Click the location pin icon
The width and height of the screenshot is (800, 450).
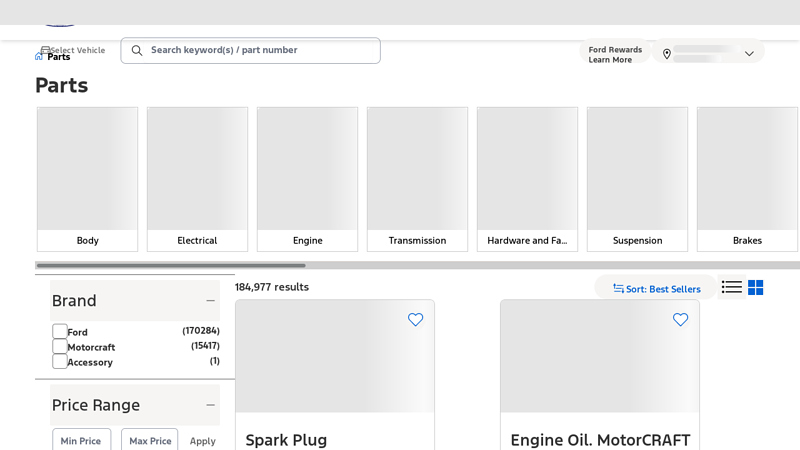(x=666, y=54)
